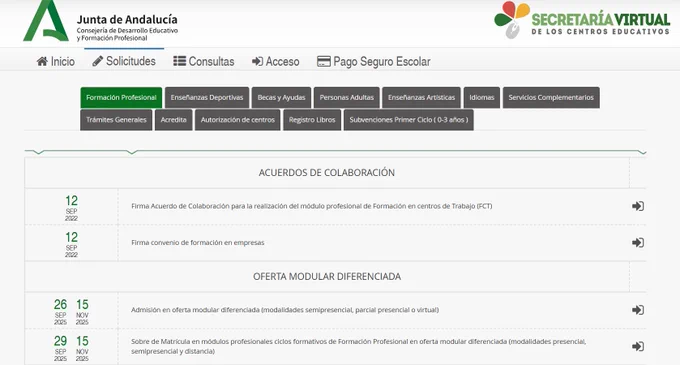Select the Personas Adultas tab
Viewport: 680px width, 365px height.
click(x=347, y=98)
